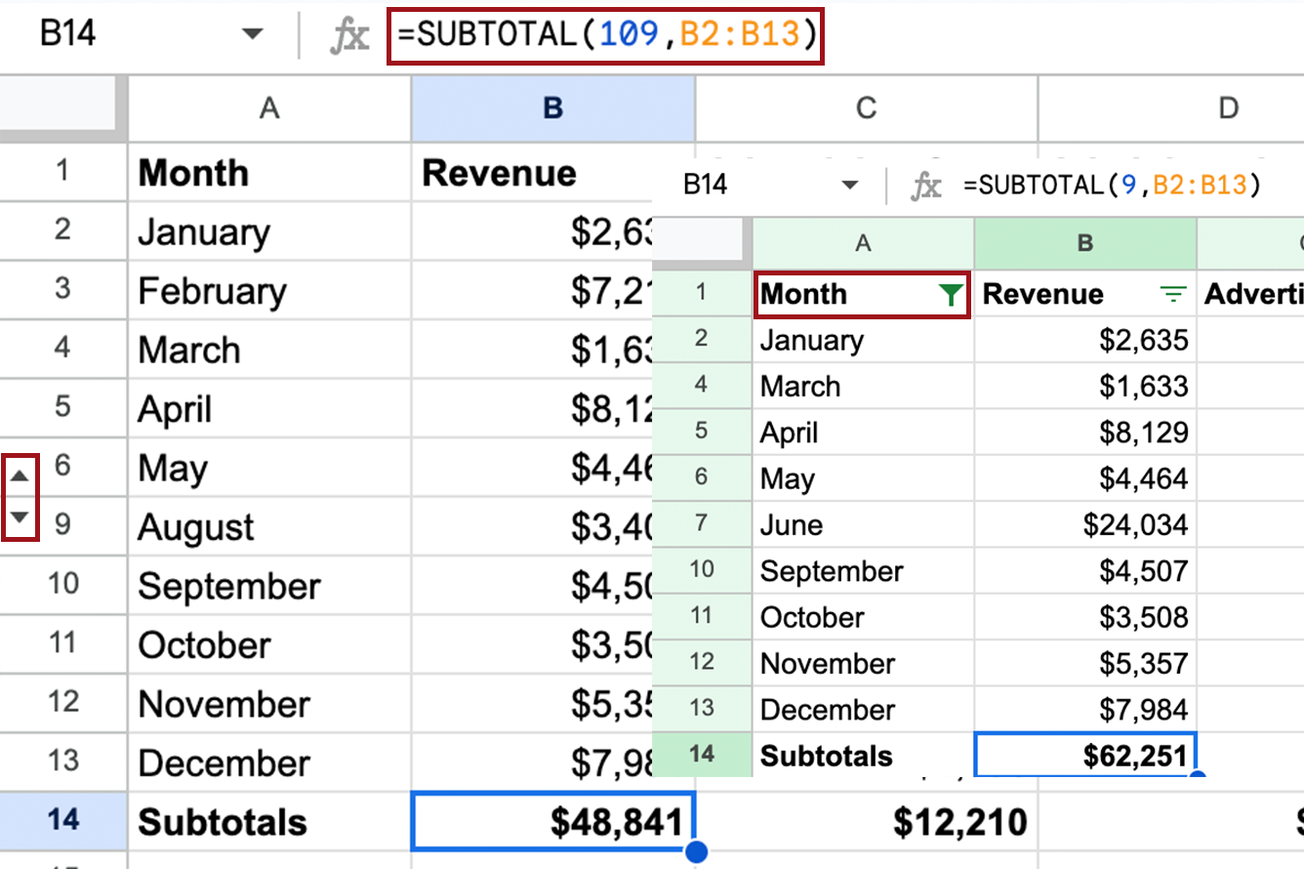Select column A header
The height and width of the screenshot is (869, 1304).
[268, 108]
